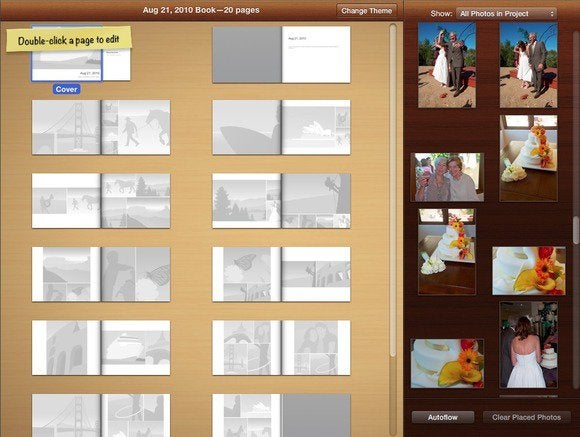Pick left-column closeup of orange flower on cake
This screenshot has height=437, width=580.
447,364
